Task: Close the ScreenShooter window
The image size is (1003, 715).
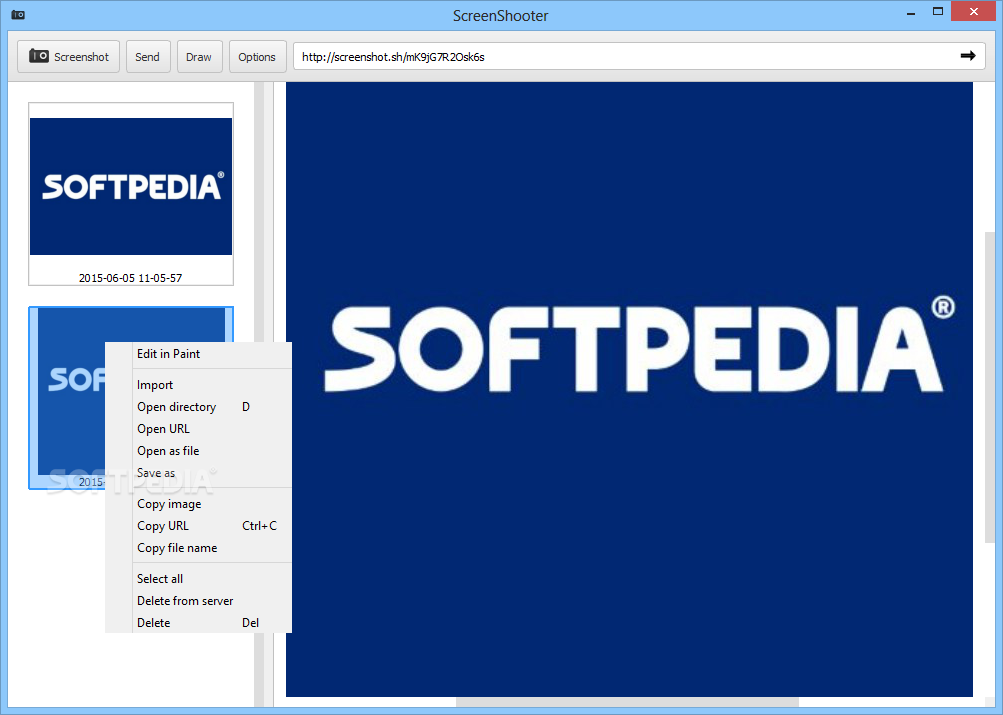Action: [x=974, y=12]
